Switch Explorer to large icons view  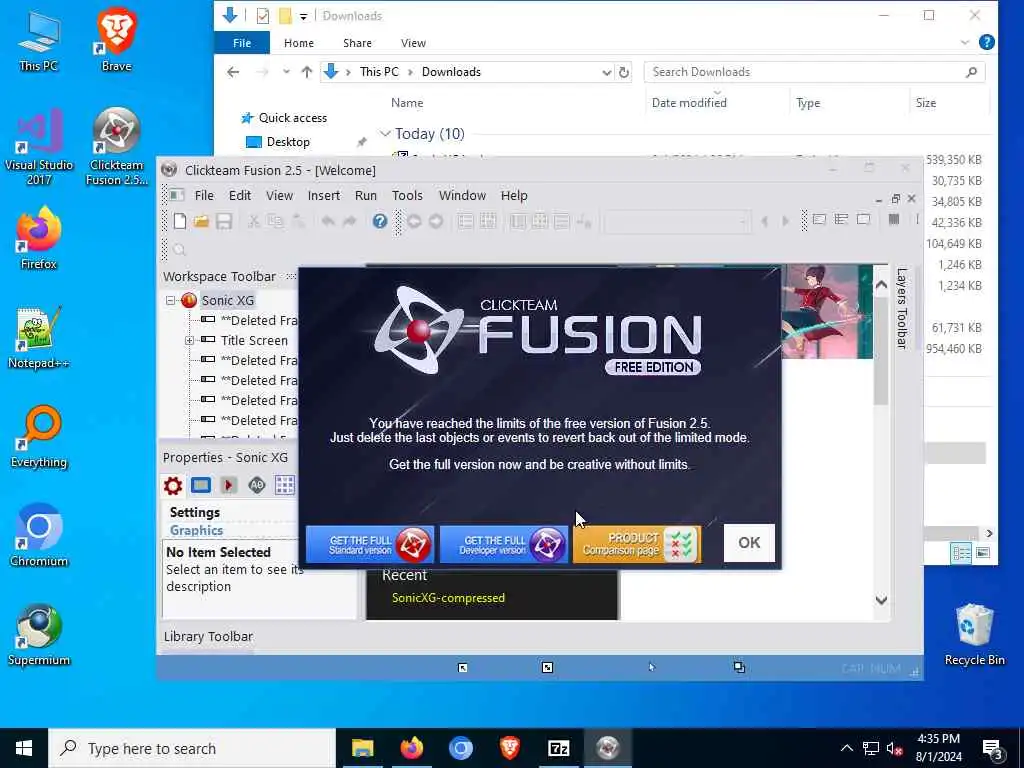coord(982,553)
